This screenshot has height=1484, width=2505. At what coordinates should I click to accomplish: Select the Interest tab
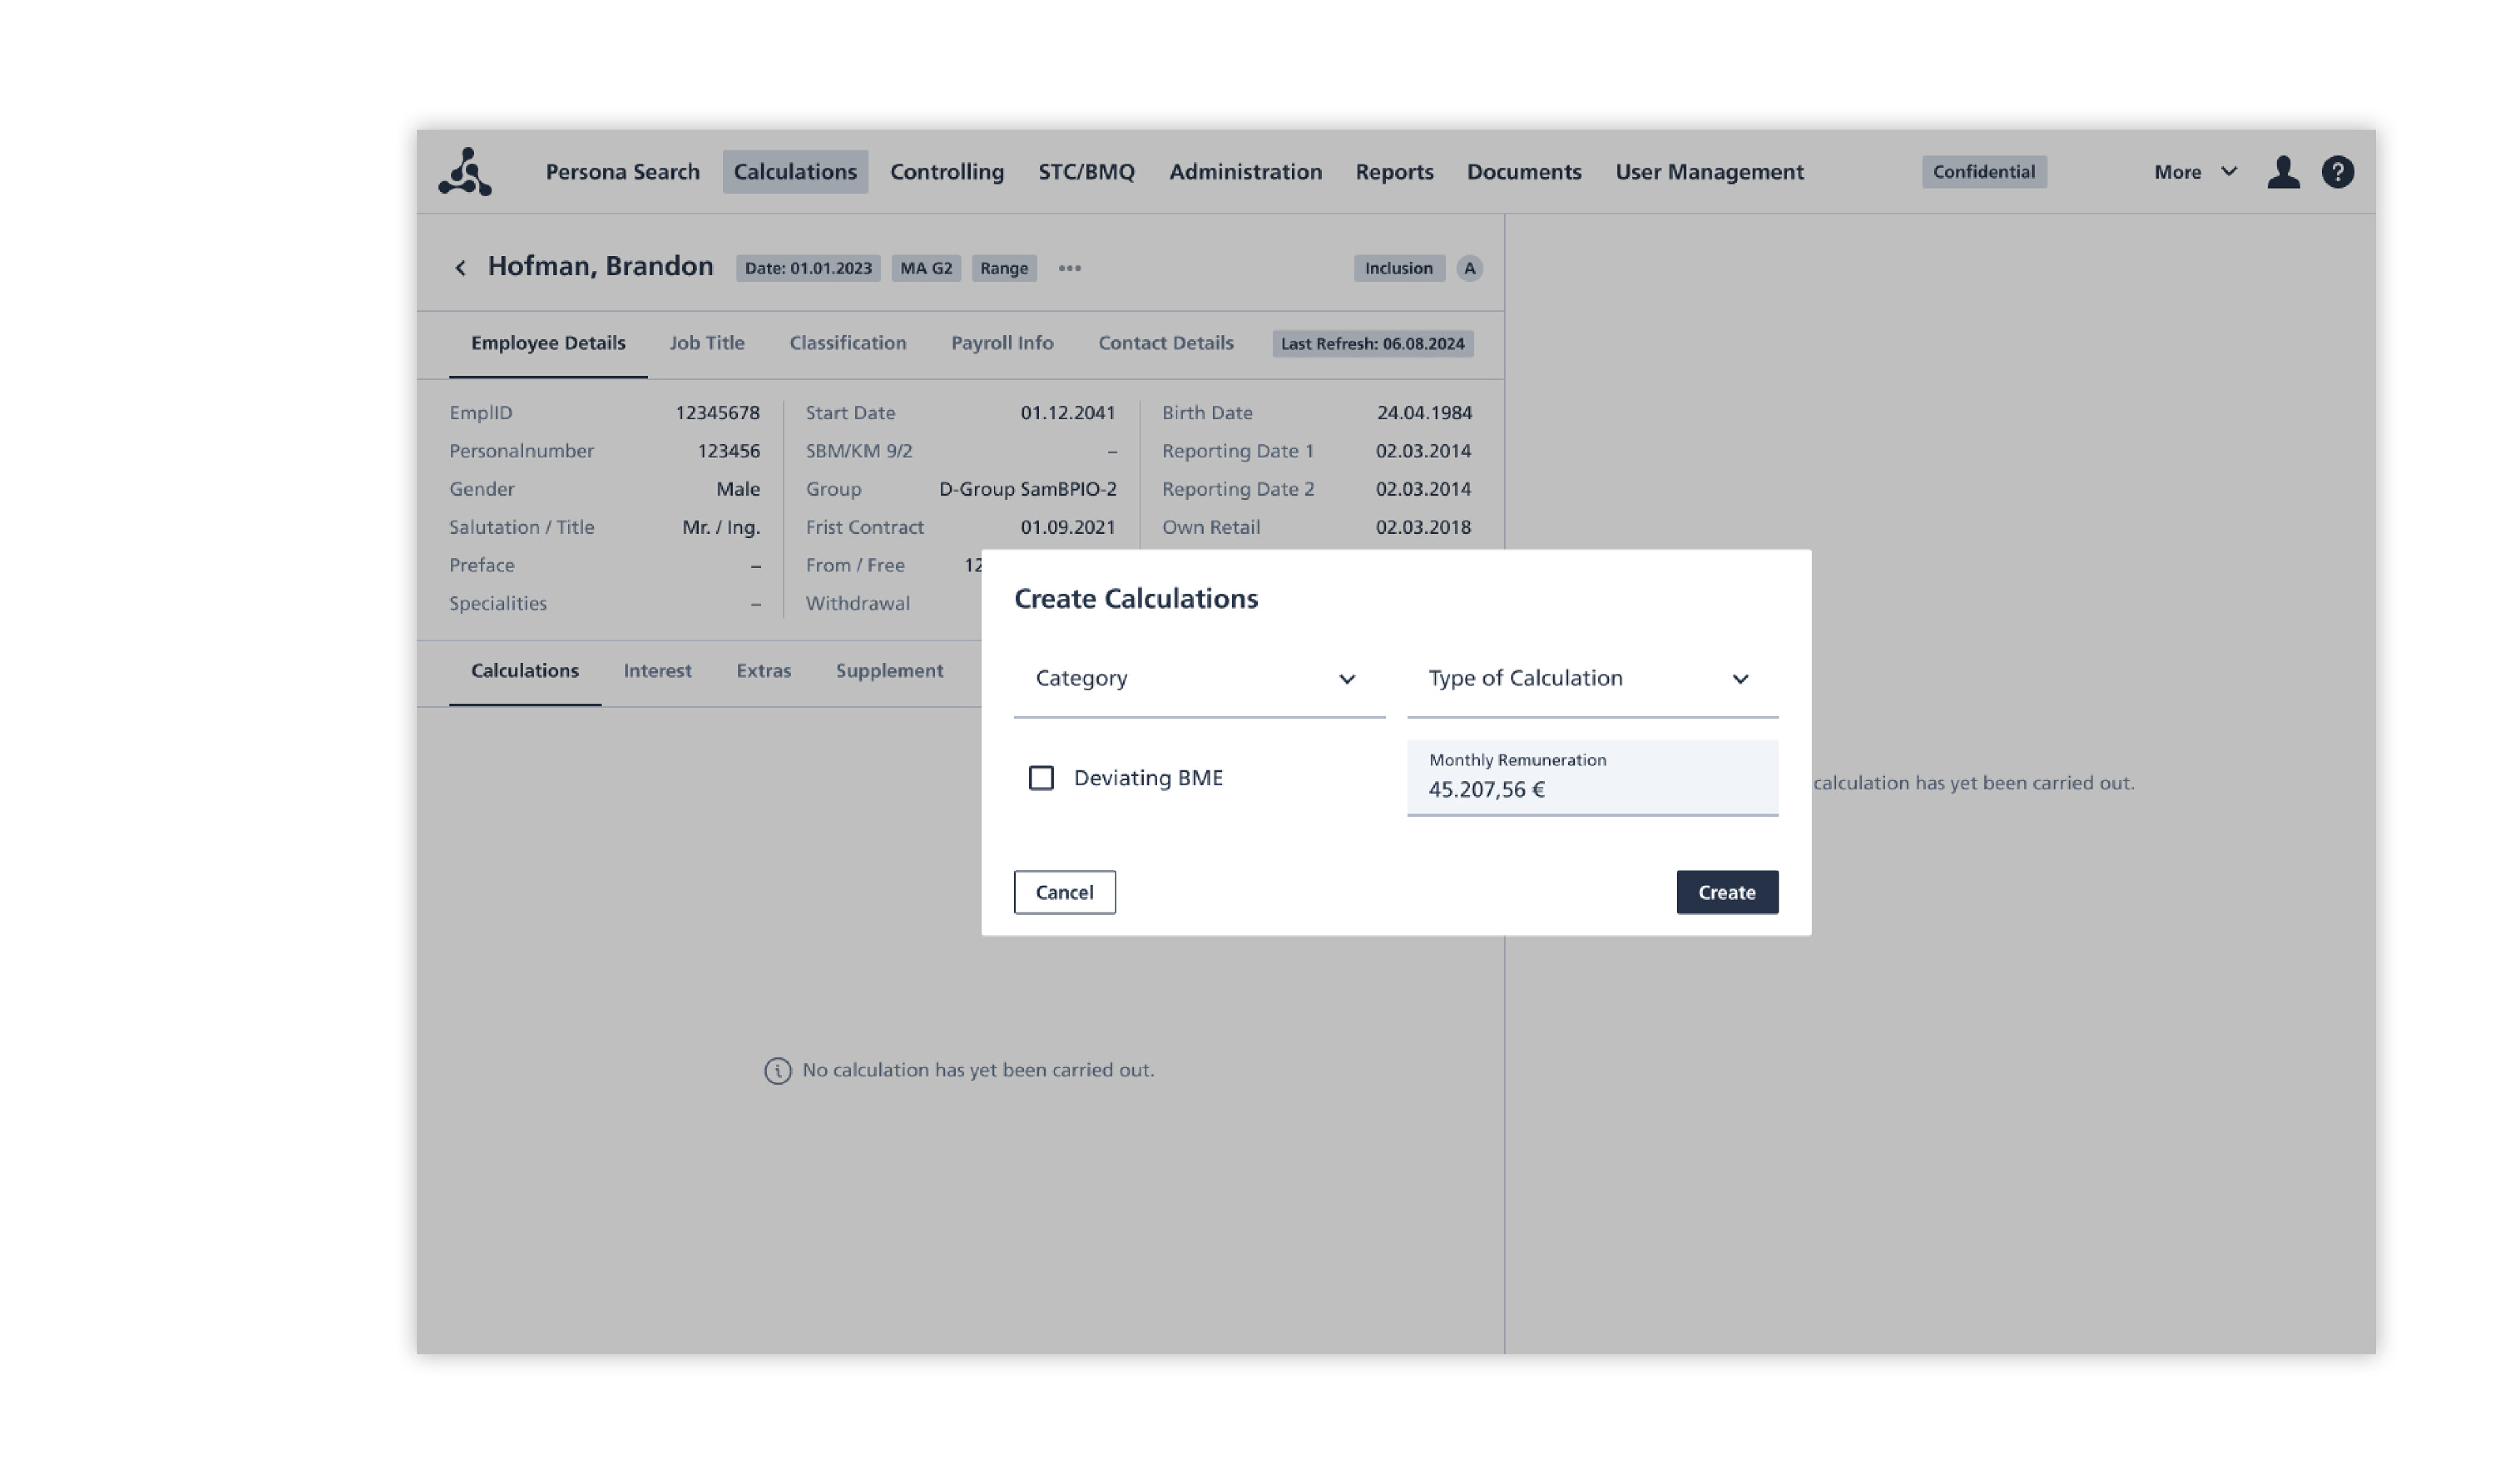(657, 671)
